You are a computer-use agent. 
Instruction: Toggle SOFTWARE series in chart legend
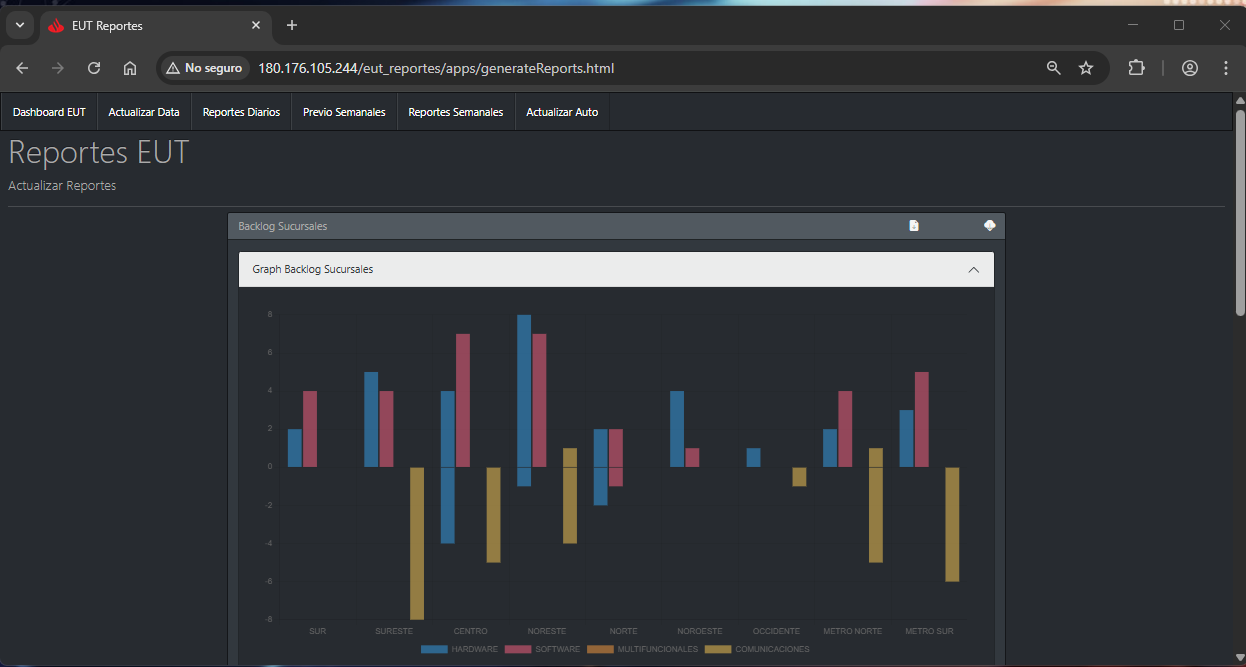coord(543,649)
